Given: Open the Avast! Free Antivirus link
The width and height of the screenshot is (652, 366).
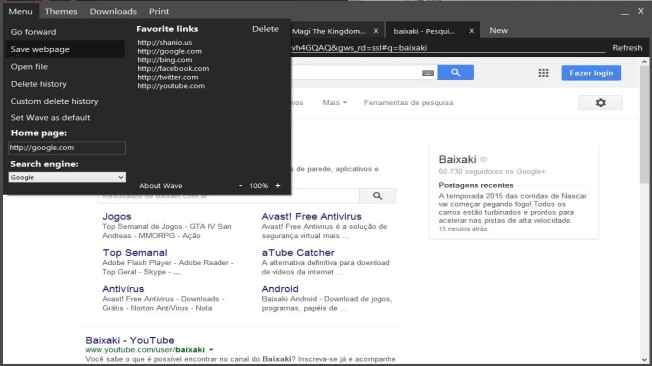Looking at the screenshot, I should (311, 216).
